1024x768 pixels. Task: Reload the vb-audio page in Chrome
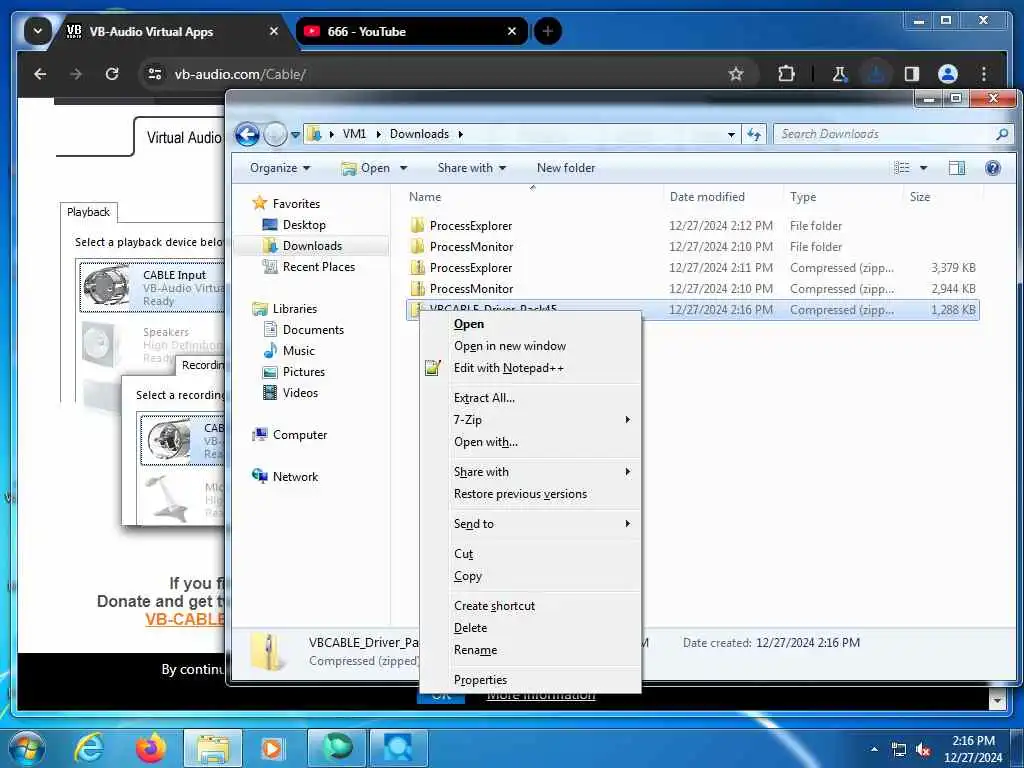112,74
